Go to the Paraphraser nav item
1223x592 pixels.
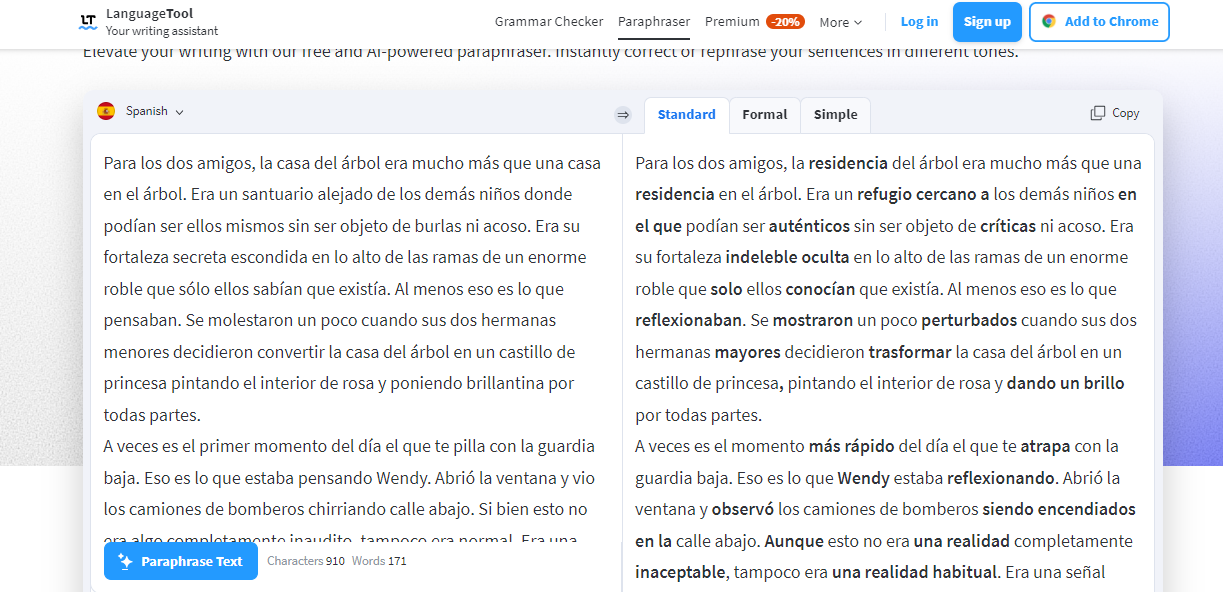(654, 21)
